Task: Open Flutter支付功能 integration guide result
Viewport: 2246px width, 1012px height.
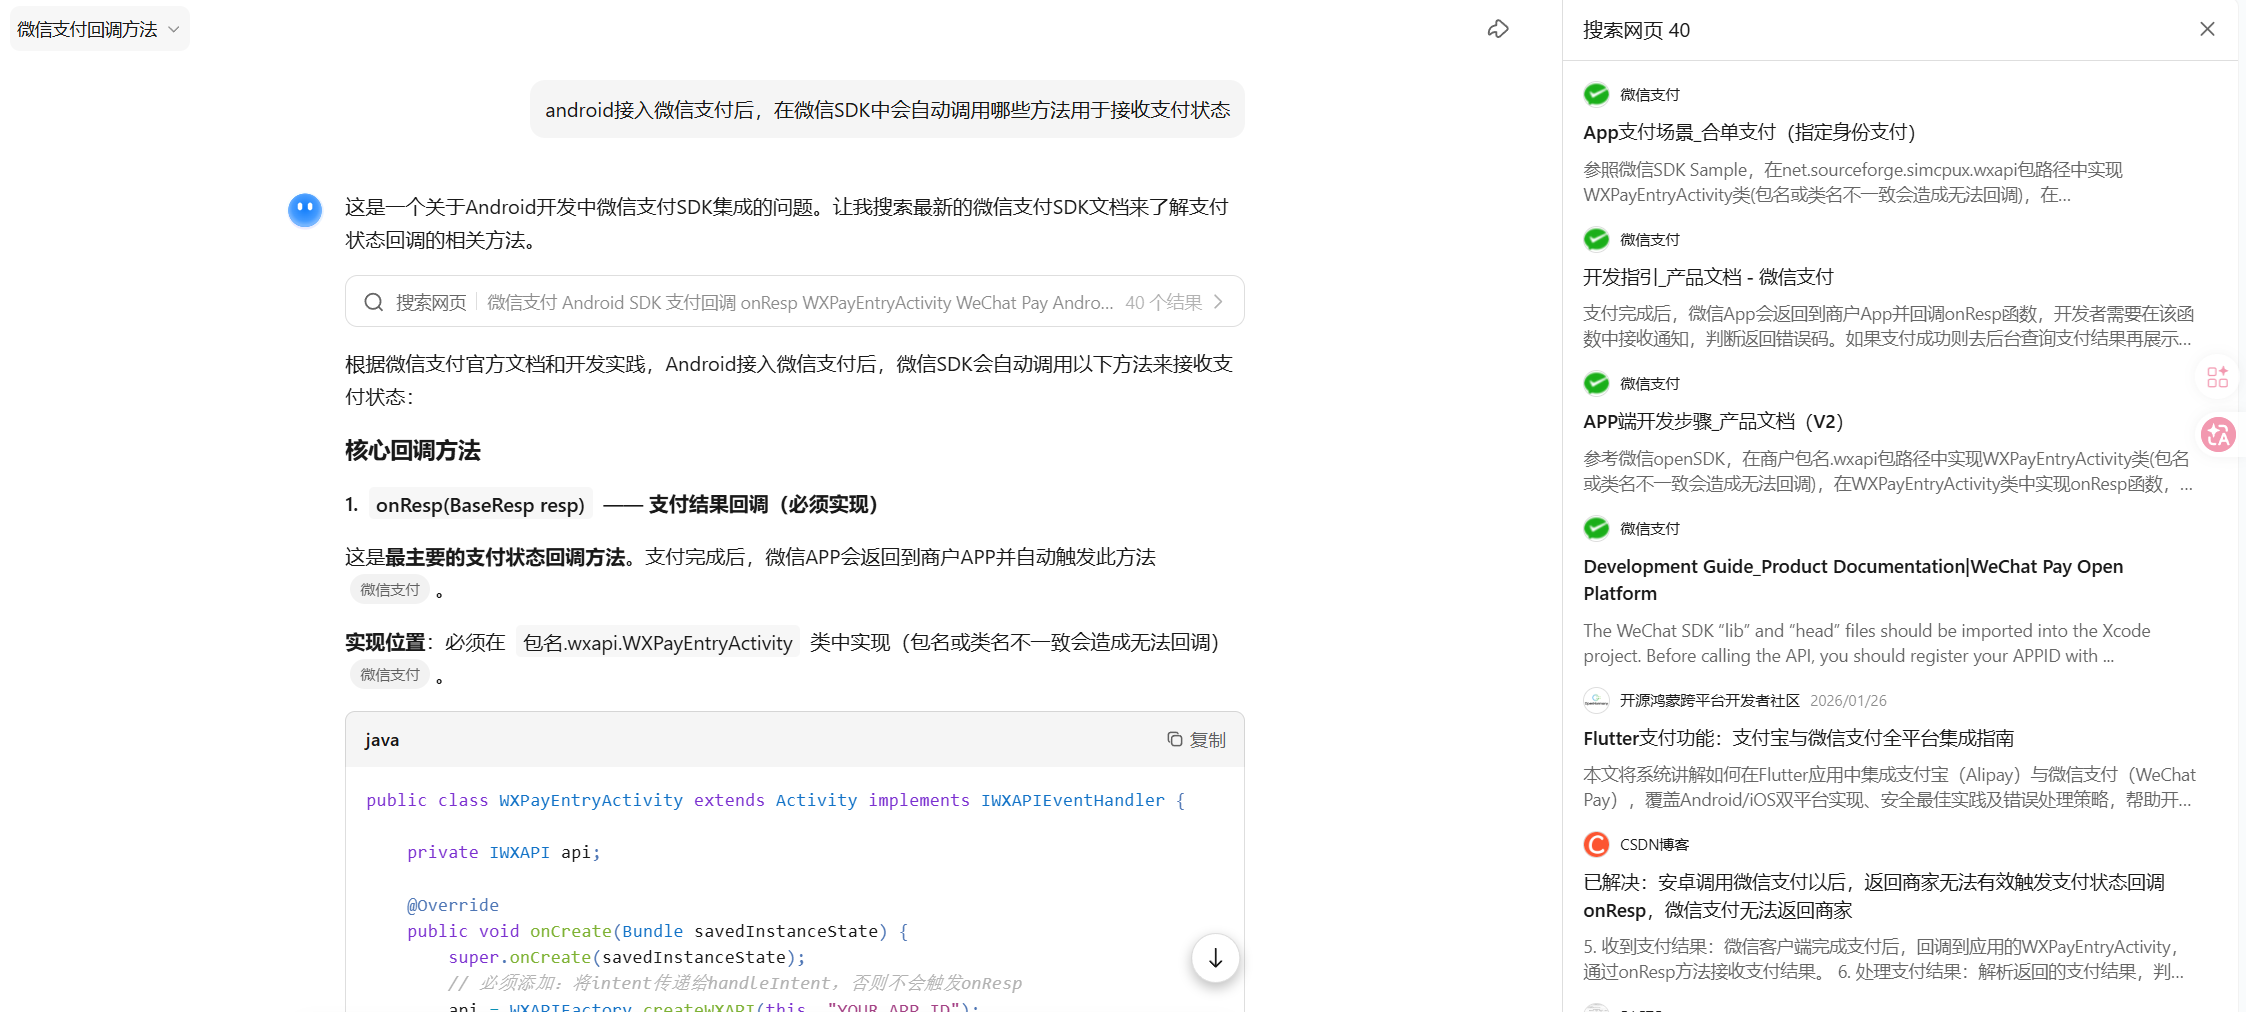Action: point(1797,738)
